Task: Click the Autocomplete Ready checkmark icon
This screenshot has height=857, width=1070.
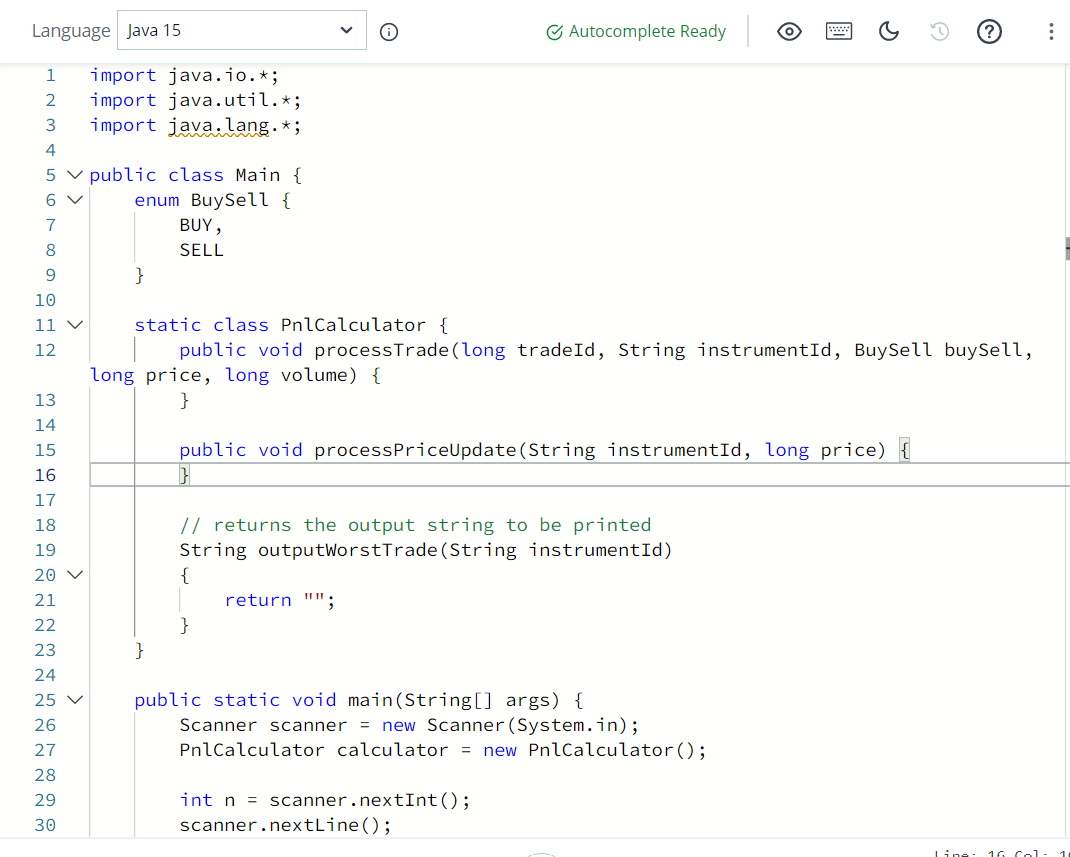Action: point(554,31)
